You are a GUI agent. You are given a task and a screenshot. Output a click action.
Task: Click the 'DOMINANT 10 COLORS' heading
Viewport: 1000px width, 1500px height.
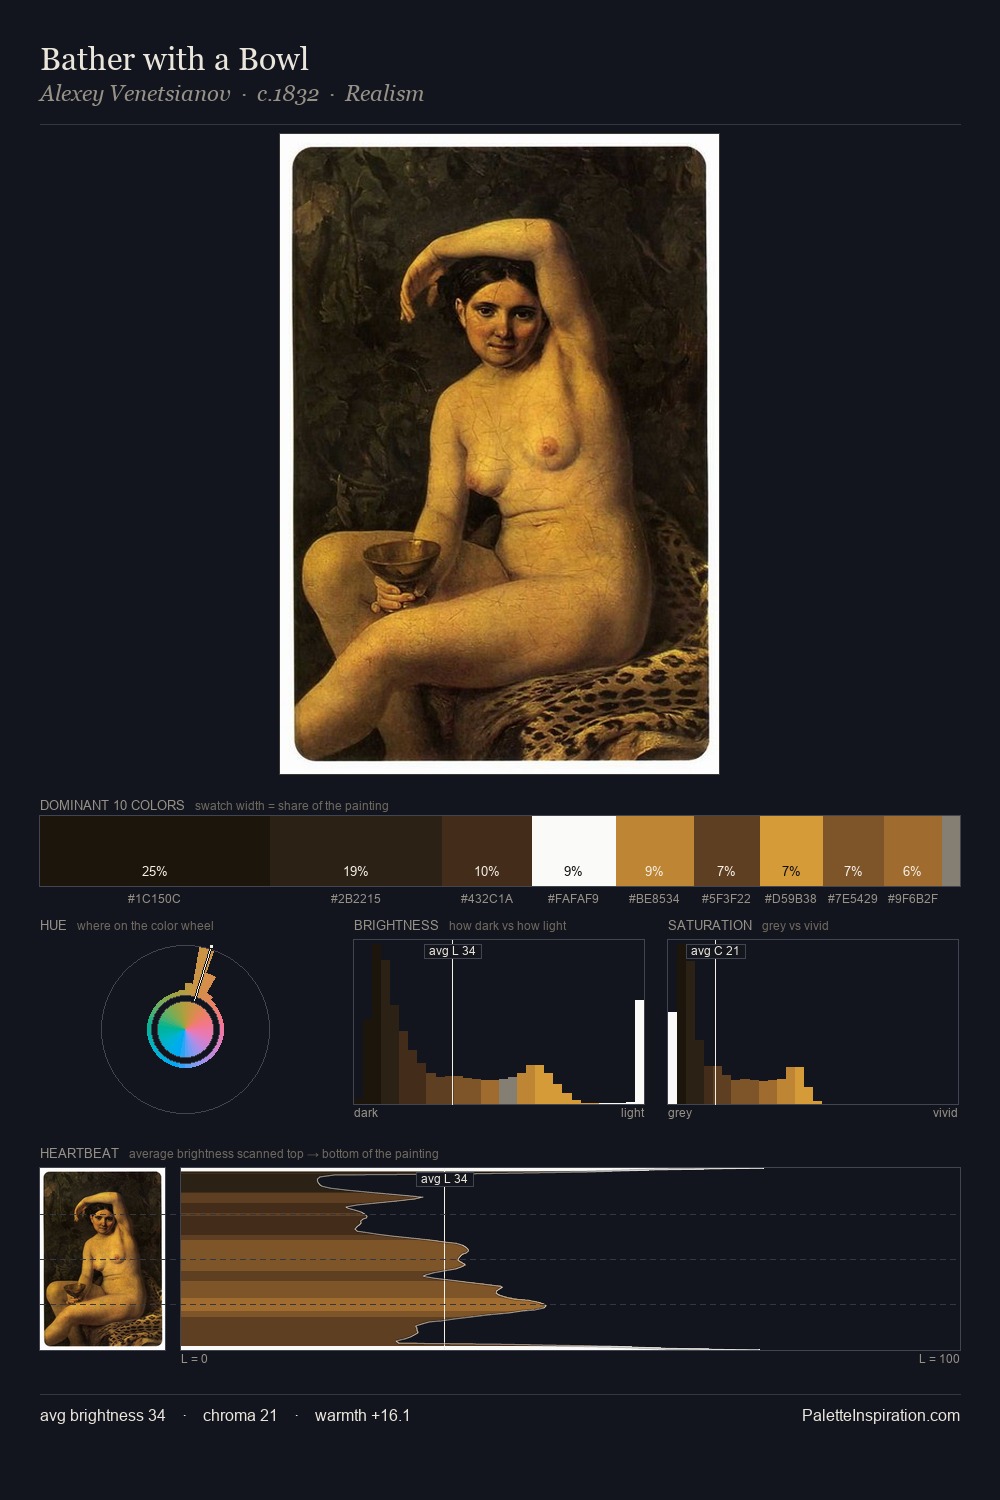(x=112, y=805)
